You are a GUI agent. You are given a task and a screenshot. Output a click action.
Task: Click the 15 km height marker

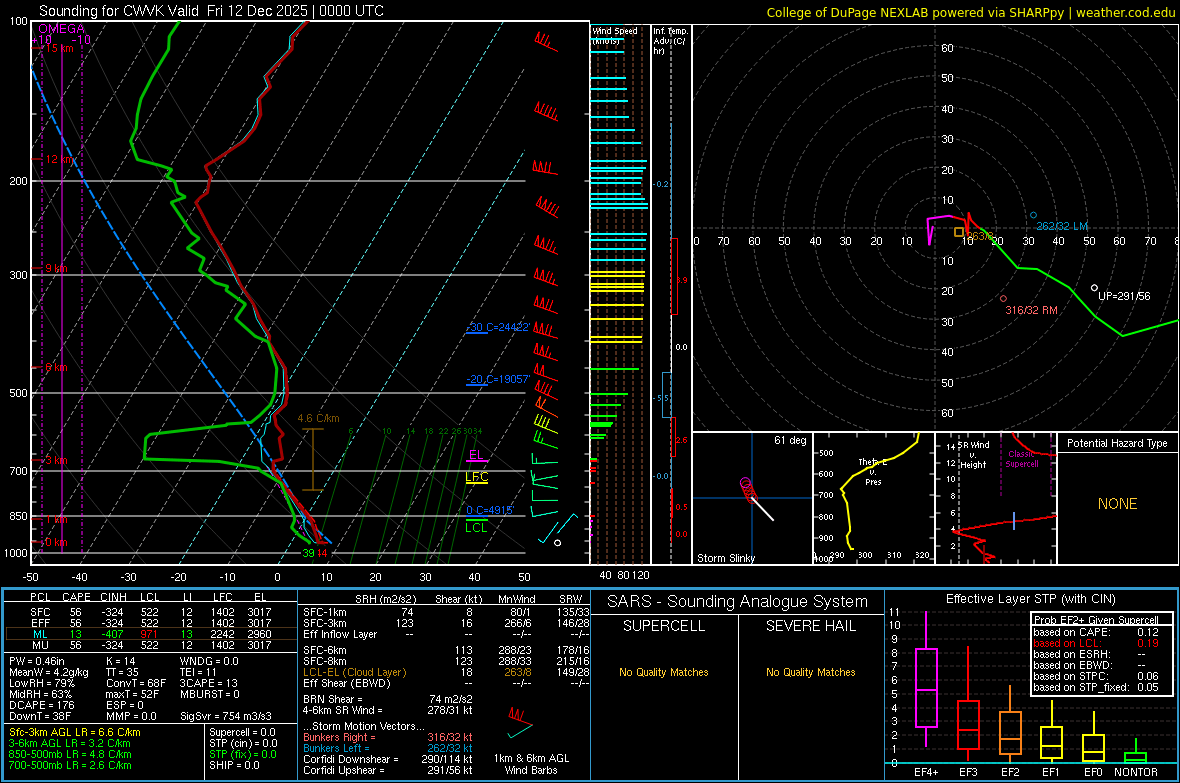point(57,48)
